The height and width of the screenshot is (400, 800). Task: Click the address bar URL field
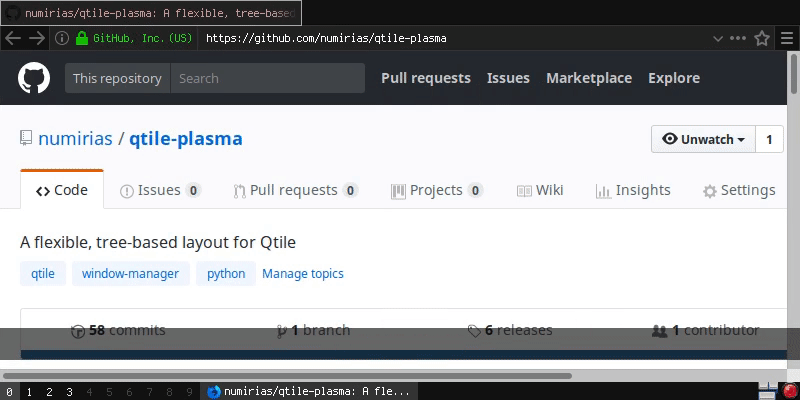click(x=454, y=38)
